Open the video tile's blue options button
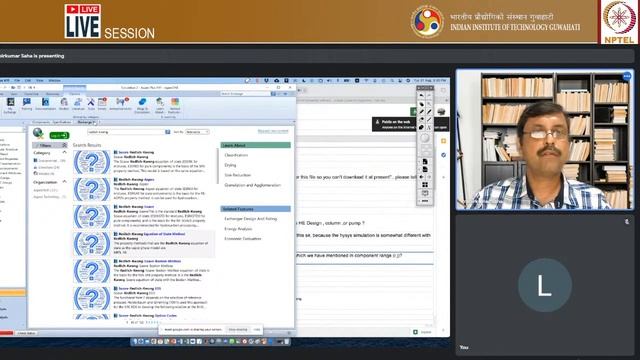The width and height of the screenshot is (640, 360). (x=627, y=76)
